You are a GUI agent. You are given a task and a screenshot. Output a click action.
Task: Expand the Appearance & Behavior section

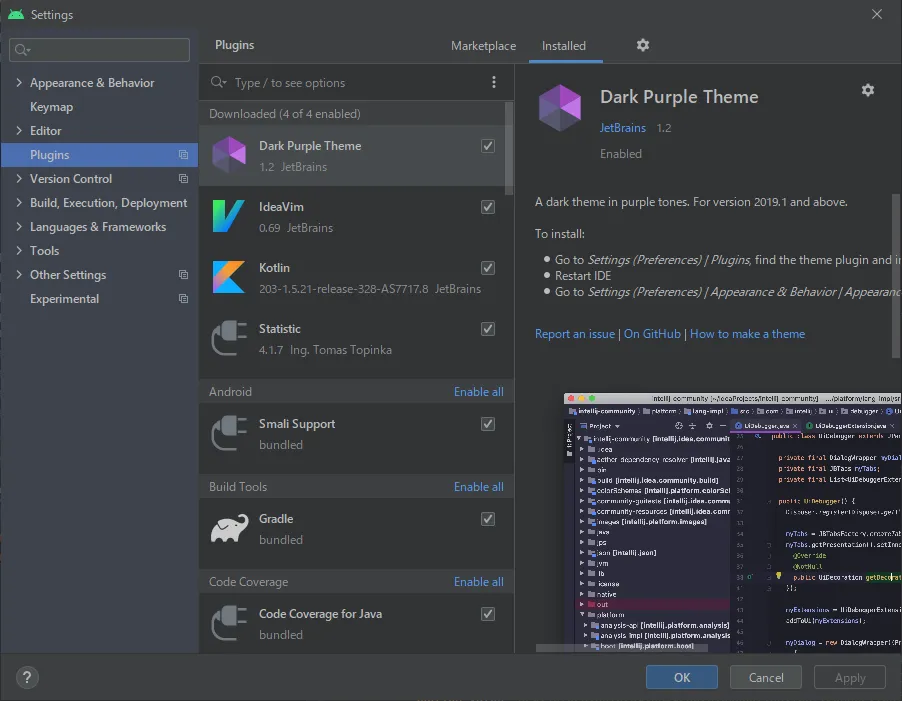[19, 83]
